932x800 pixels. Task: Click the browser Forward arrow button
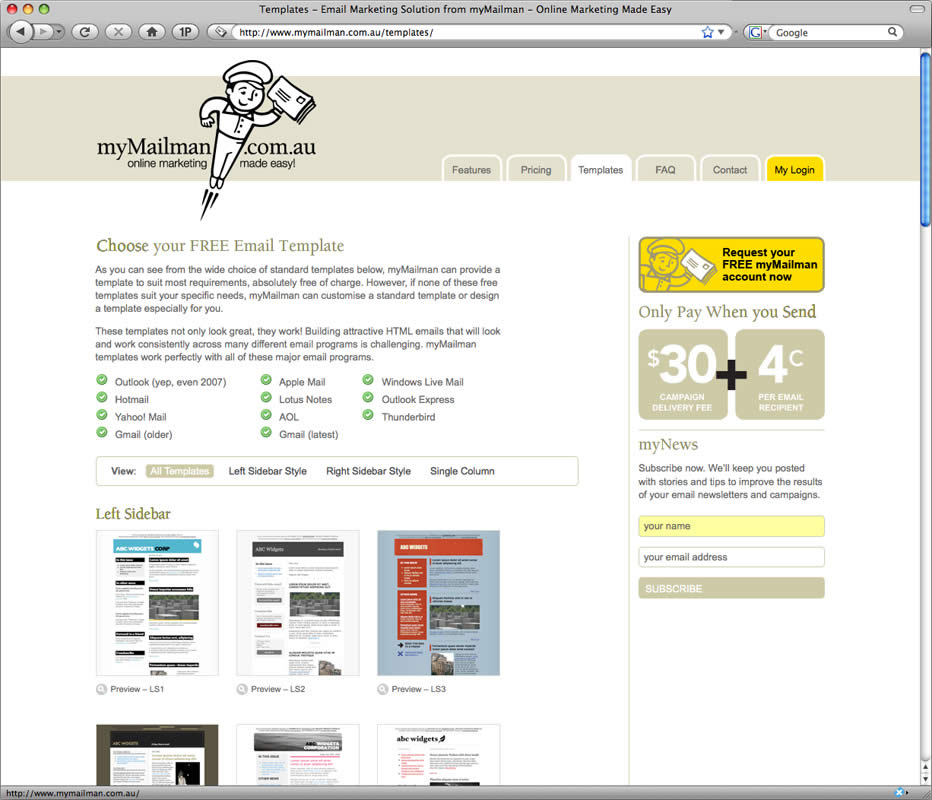pyautogui.click(x=43, y=32)
